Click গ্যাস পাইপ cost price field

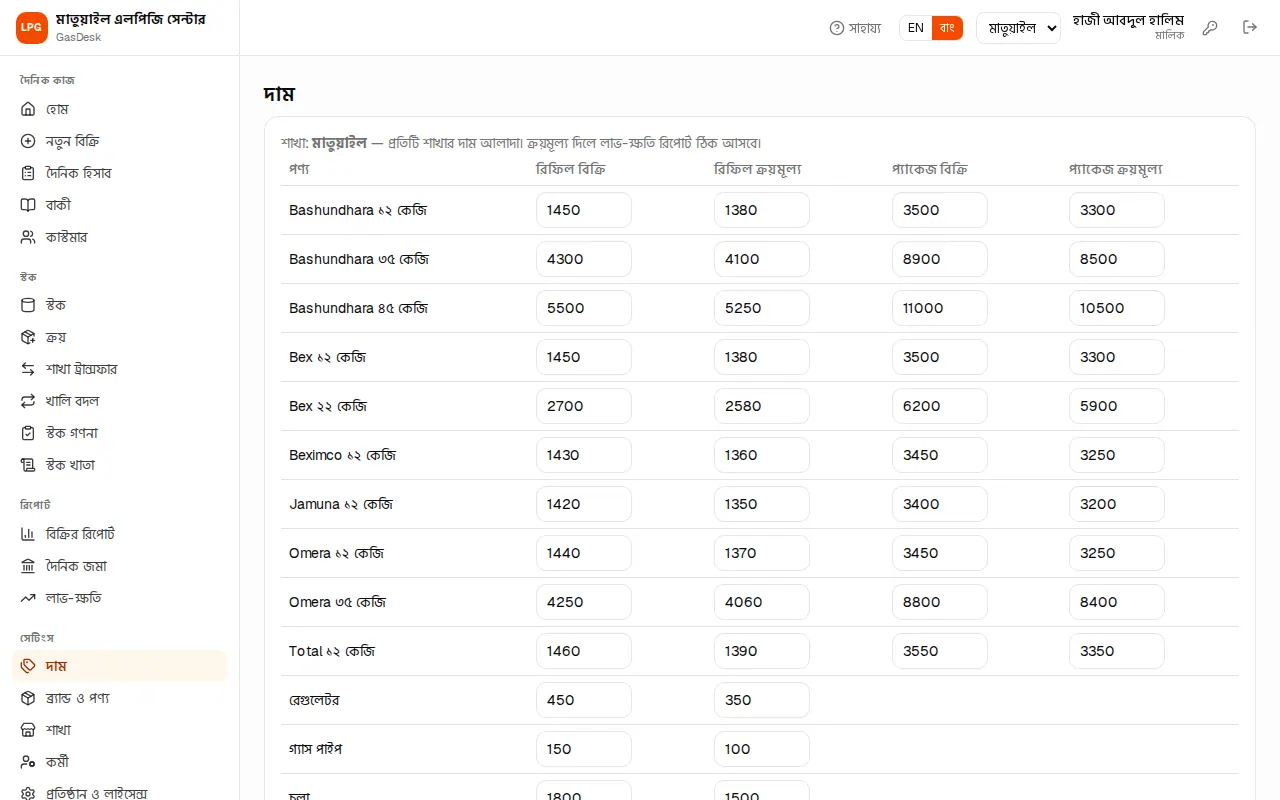762,749
